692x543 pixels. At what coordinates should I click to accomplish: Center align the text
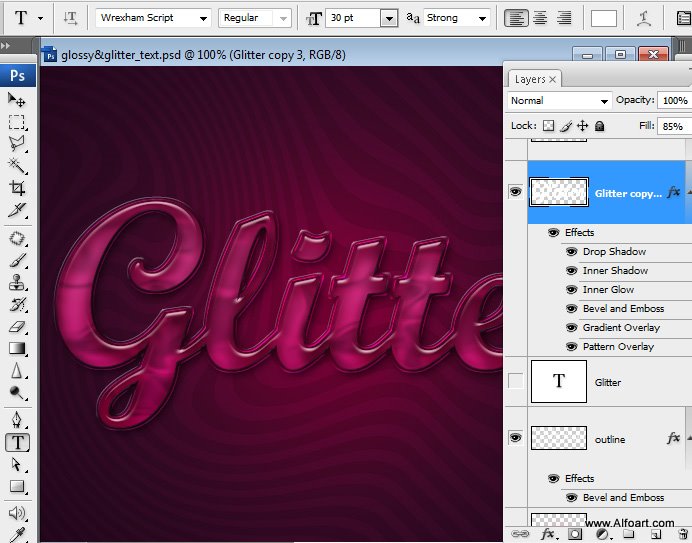pos(540,18)
